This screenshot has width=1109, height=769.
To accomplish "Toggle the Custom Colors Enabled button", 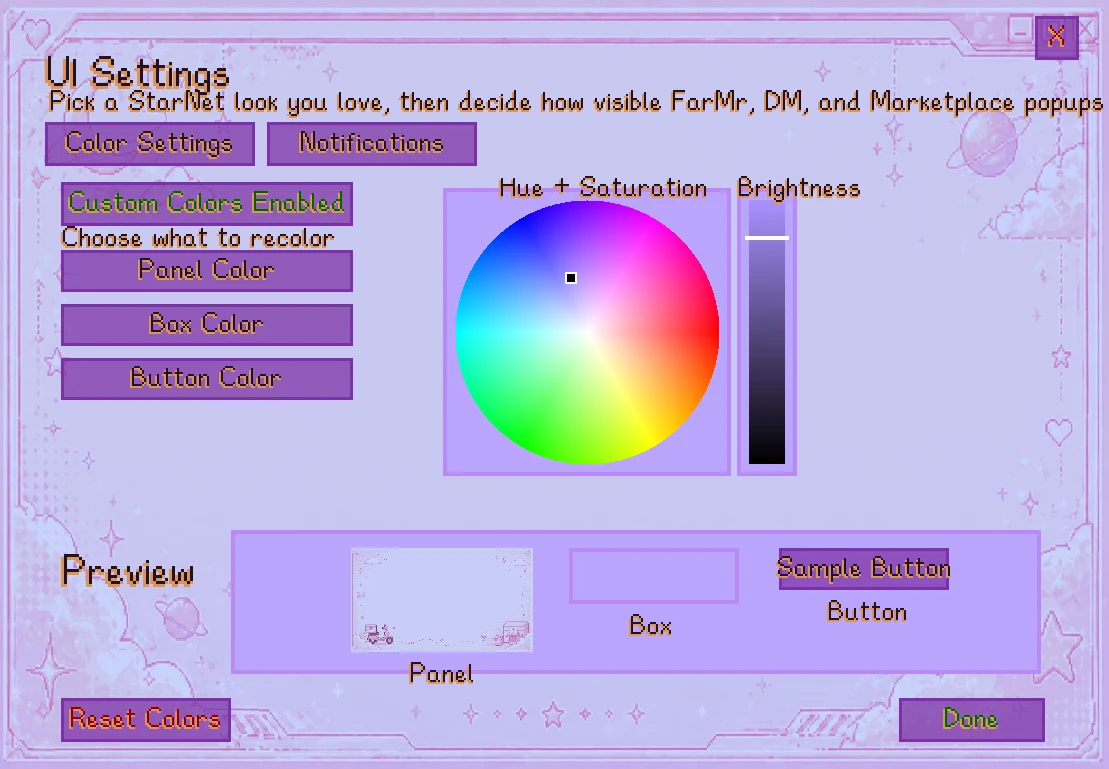I will tap(207, 204).
